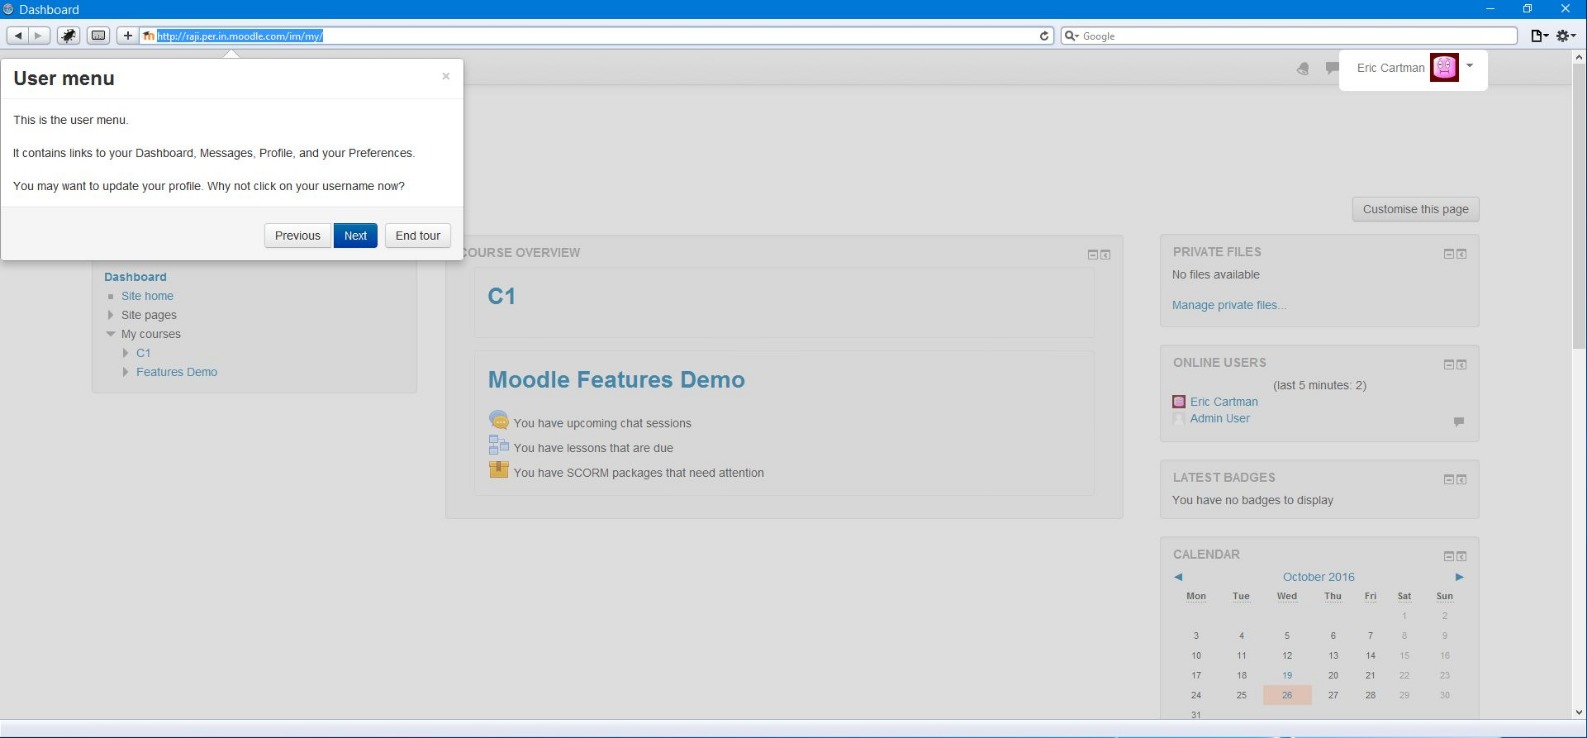Screen dimensions: 1587x738
Task: Reload the page with the refresh icon
Action: (x=1045, y=36)
